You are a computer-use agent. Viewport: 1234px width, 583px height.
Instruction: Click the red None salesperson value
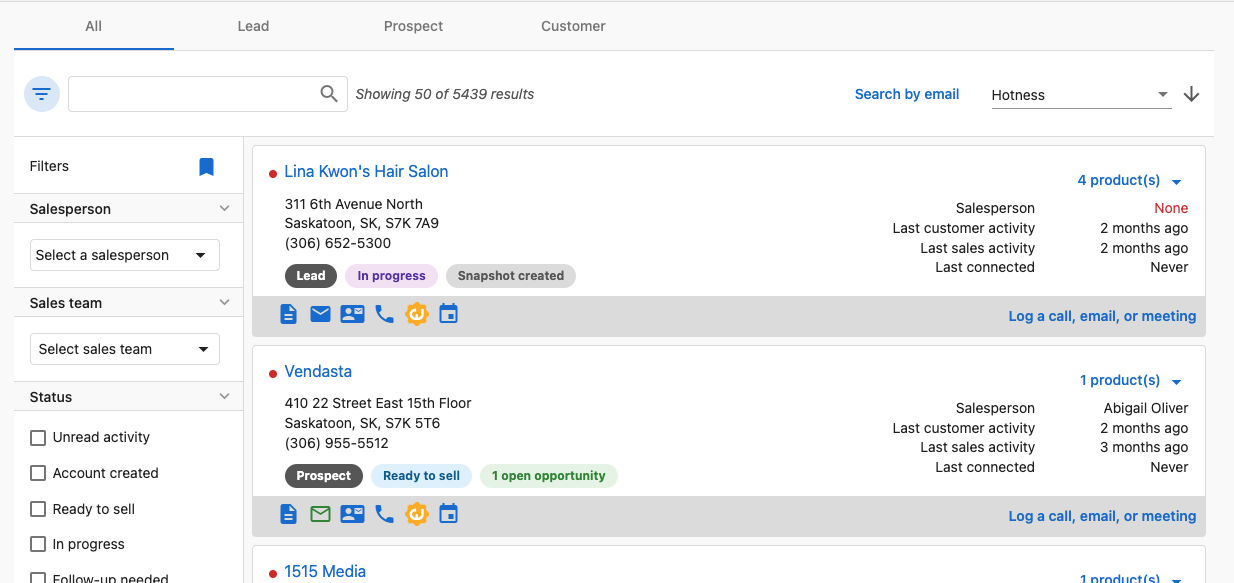pyautogui.click(x=1171, y=208)
